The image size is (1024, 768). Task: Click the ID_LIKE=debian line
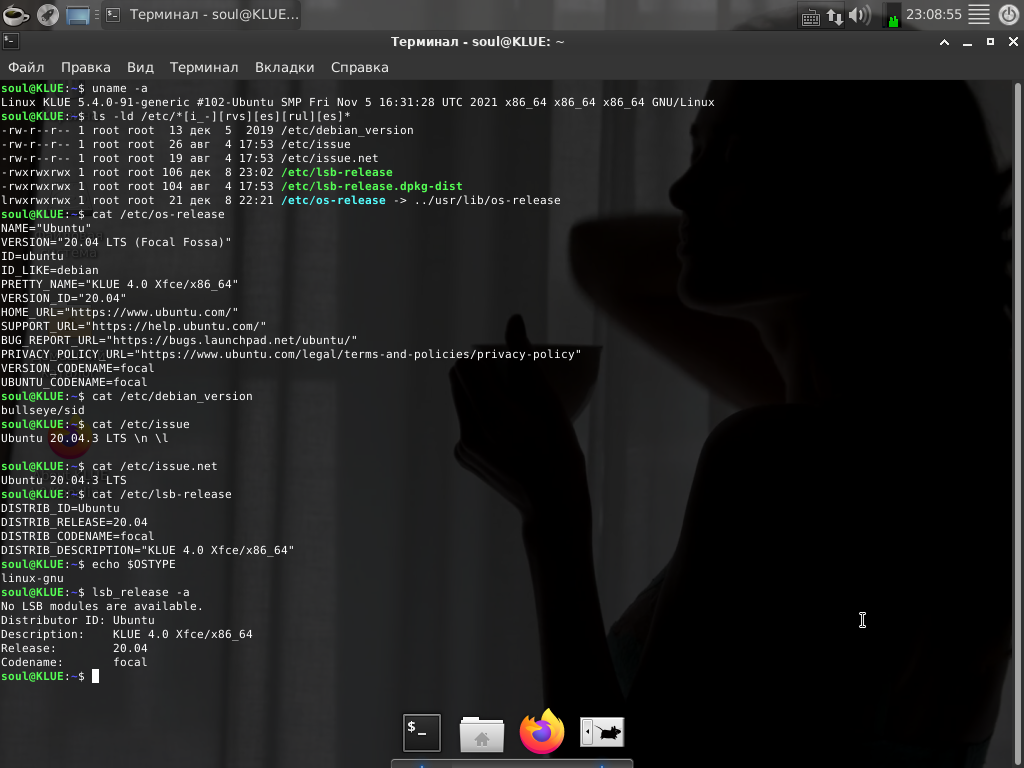[50, 270]
